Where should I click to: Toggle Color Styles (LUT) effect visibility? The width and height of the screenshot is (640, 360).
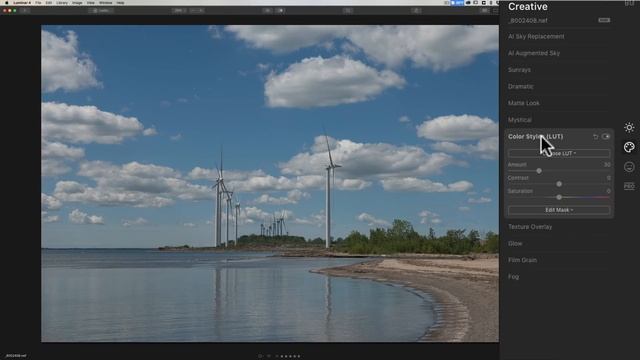[x=606, y=137]
